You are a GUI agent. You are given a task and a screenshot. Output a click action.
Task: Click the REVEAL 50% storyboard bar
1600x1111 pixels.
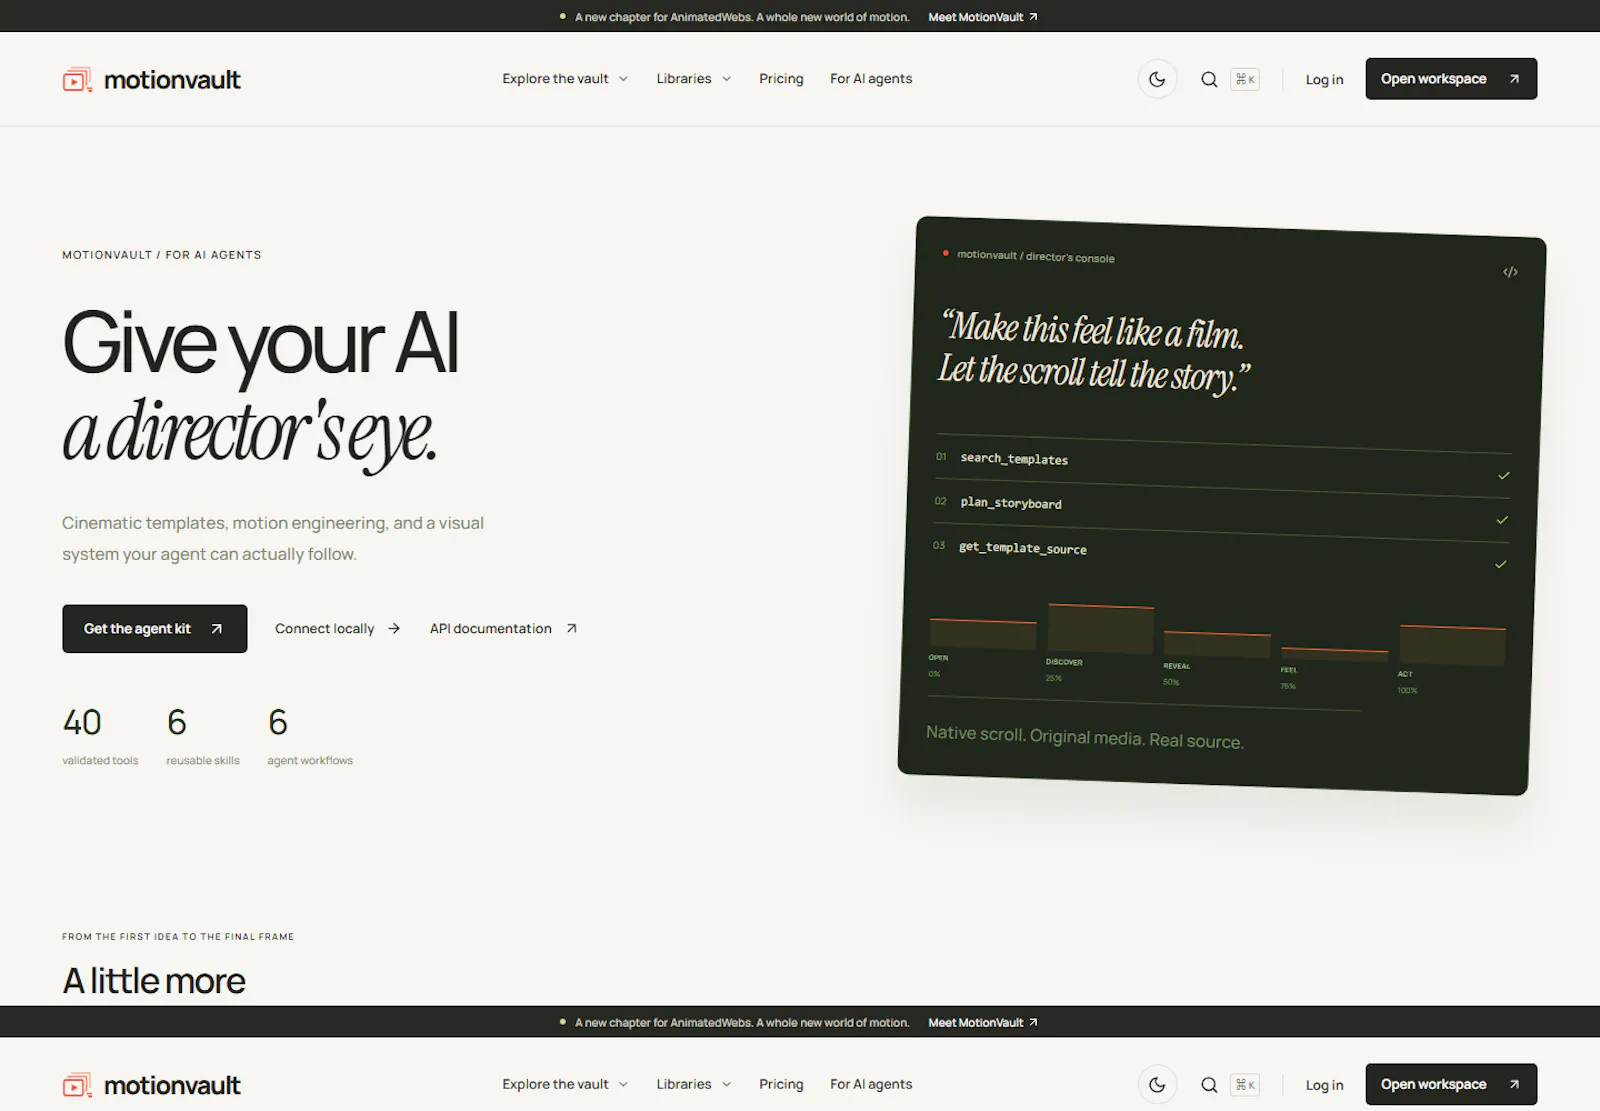pyautogui.click(x=1217, y=645)
